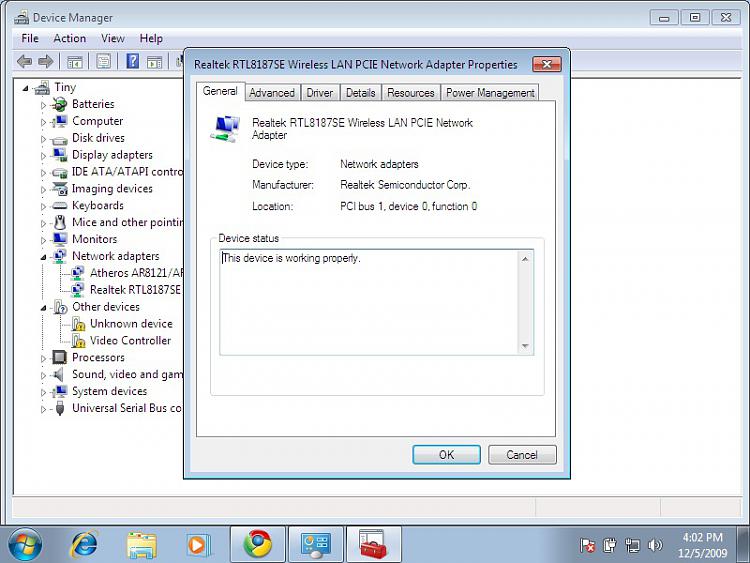750x563 pixels.
Task: Click the Show/Hide console tree toolbar icon
Action: [75, 62]
